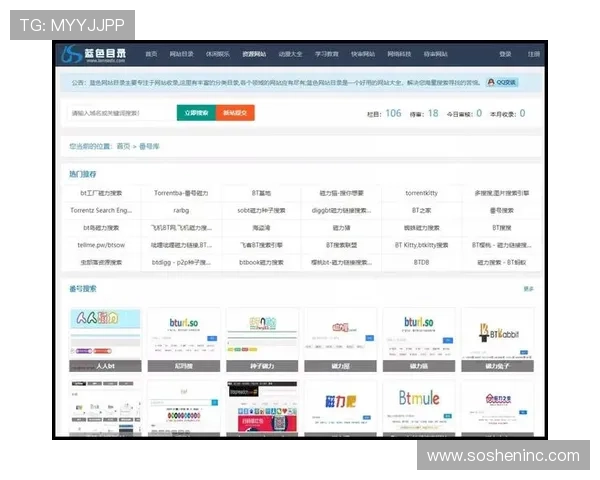The height and width of the screenshot is (480, 600).
Task: Open the thumbnail with red QR-code banner
Action: point(262,408)
